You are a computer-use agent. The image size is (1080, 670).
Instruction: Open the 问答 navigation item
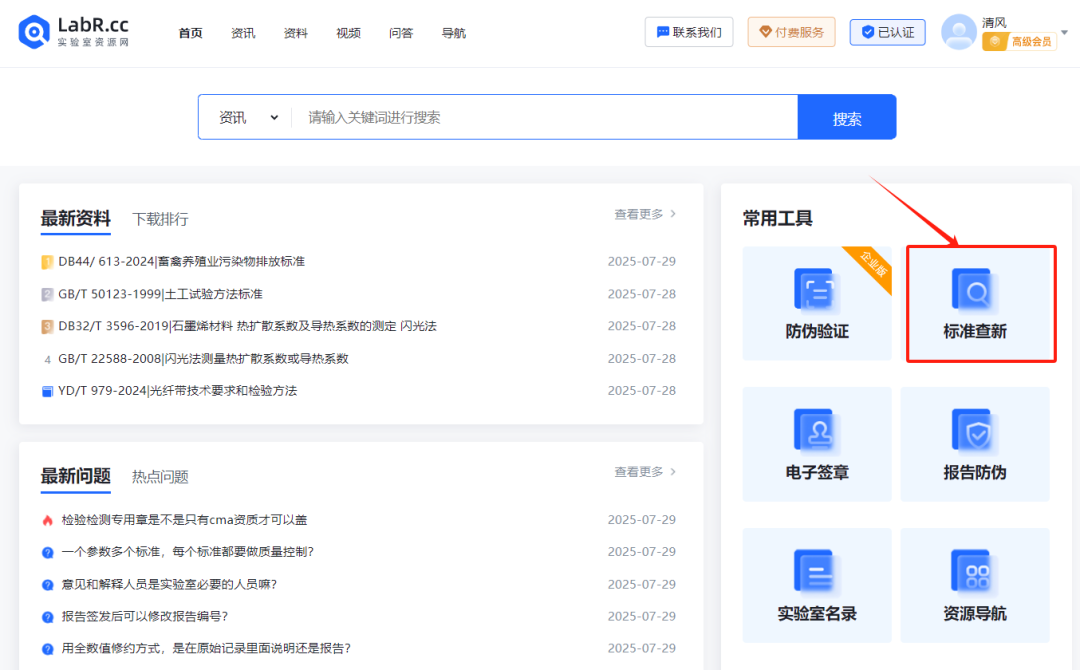pos(401,33)
